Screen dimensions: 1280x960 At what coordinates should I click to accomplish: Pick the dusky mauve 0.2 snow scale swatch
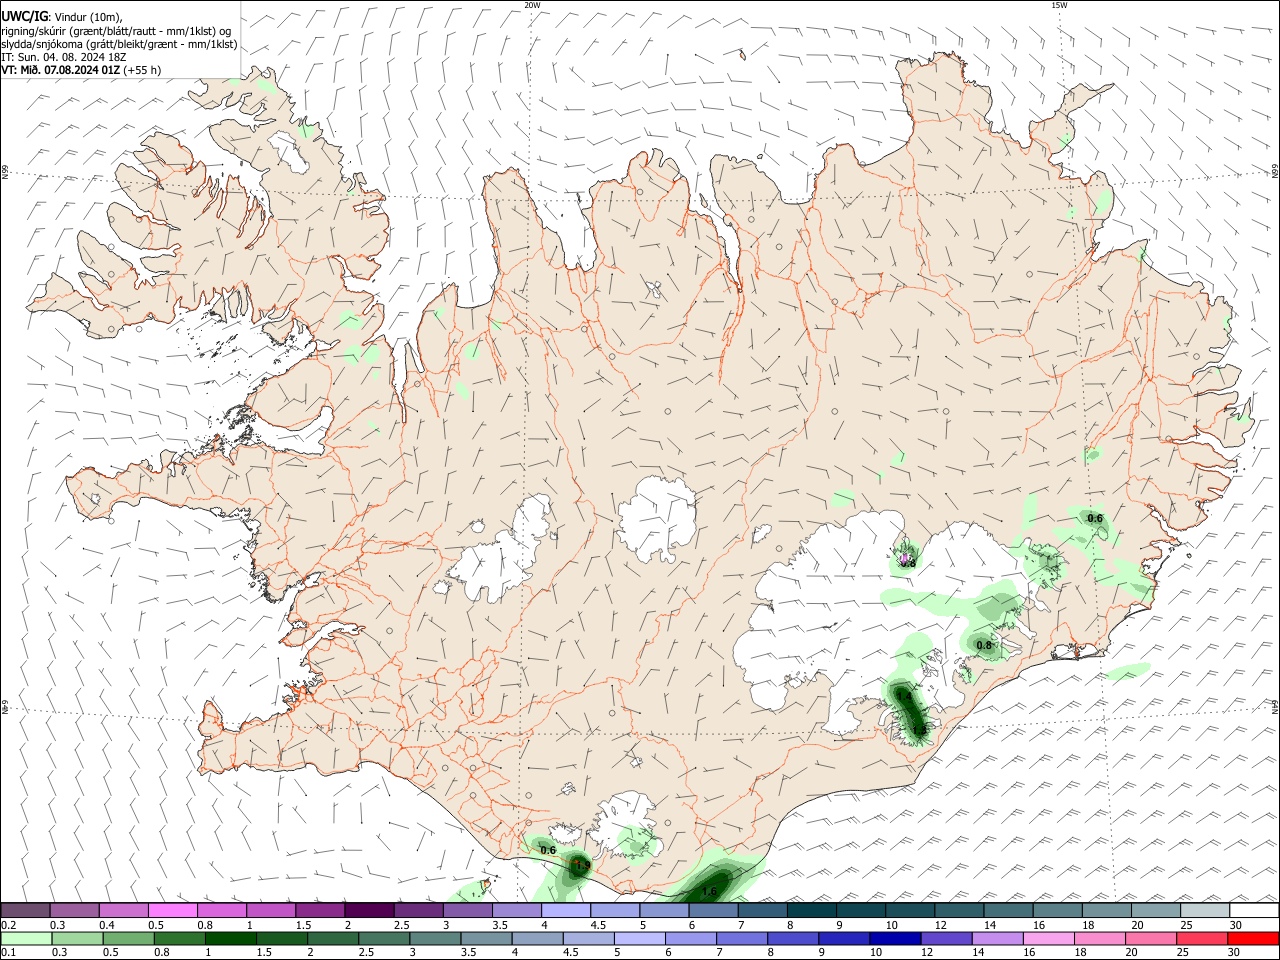(25, 911)
